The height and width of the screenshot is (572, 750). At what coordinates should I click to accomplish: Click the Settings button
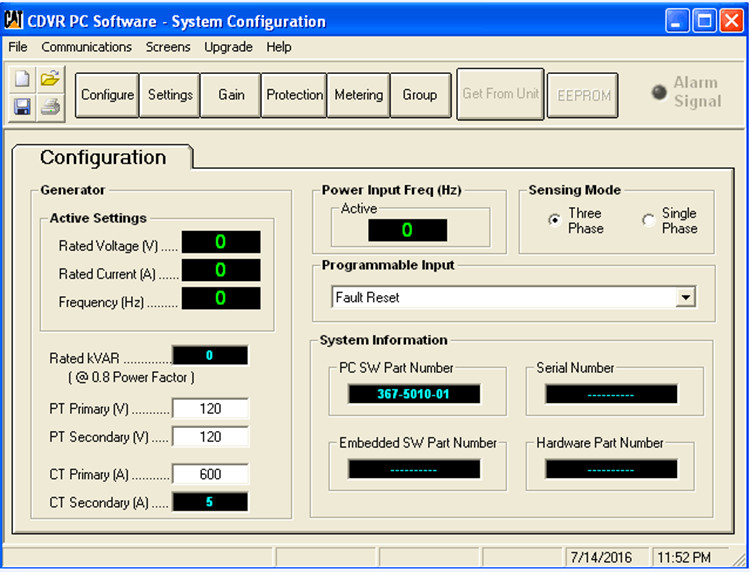click(x=170, y=95)
